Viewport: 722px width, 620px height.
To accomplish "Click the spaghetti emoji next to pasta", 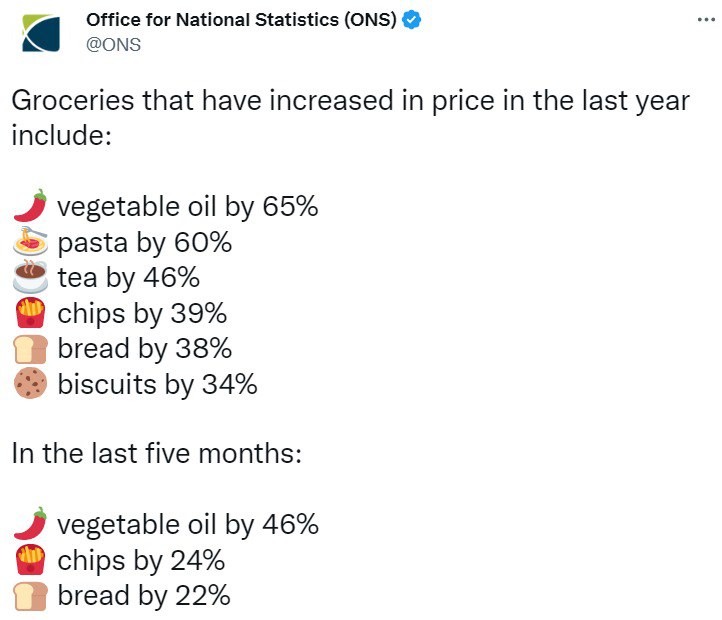I will [30, 242].
